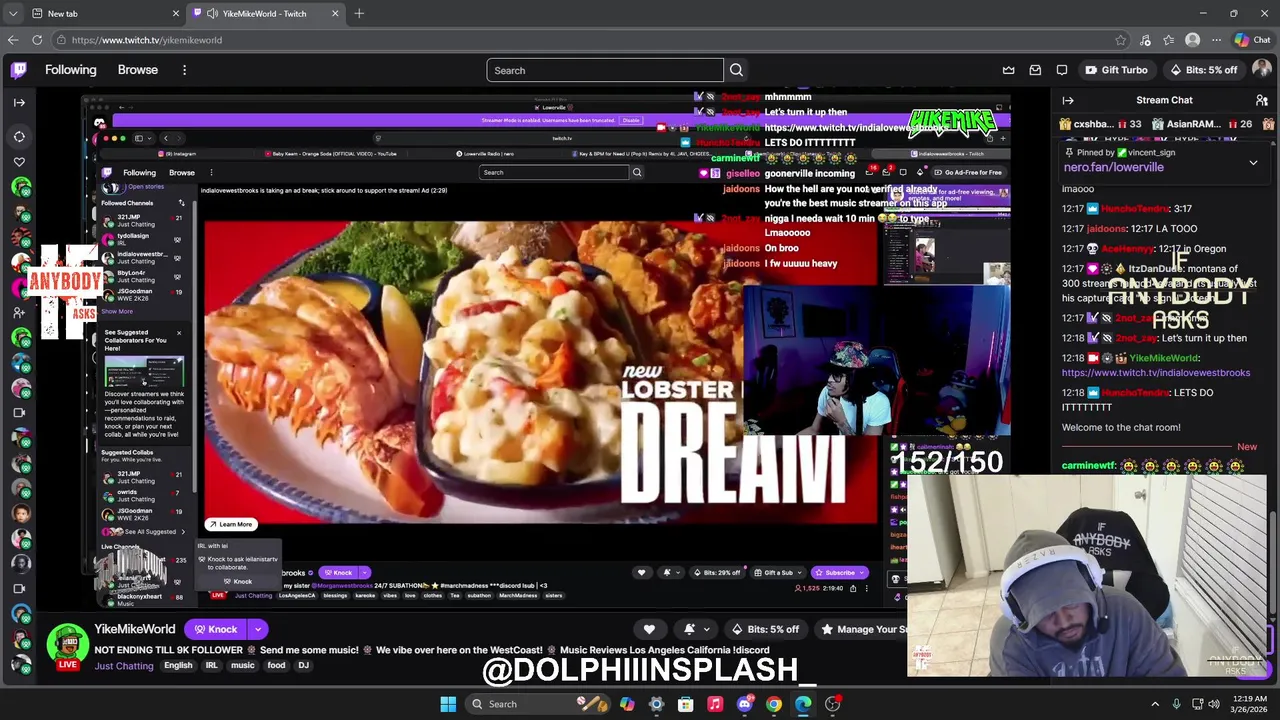Click carminewtf username in chat
This screenshot has width=1280, height=720.
pyautogui.click(x=1089, y=466)
